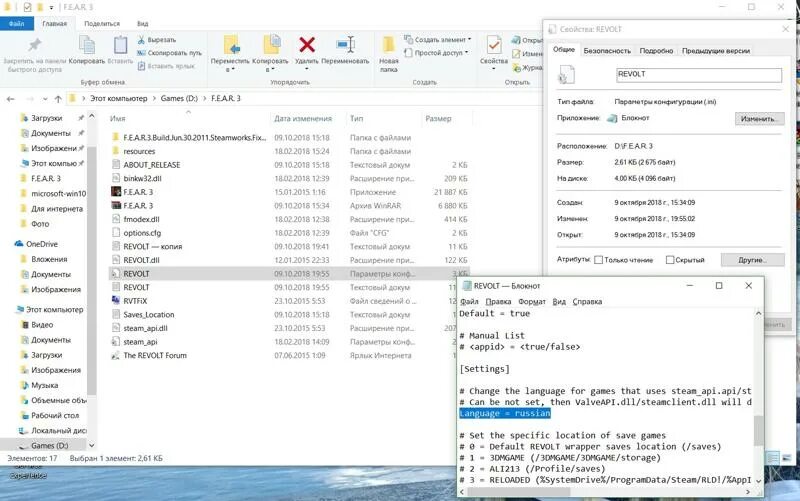Open Рабочий стол in sidebar
This screenshot has width=800, height=501.
[55, 415]
